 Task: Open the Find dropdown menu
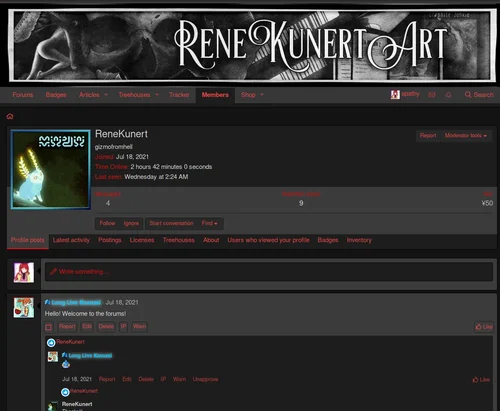209,223
